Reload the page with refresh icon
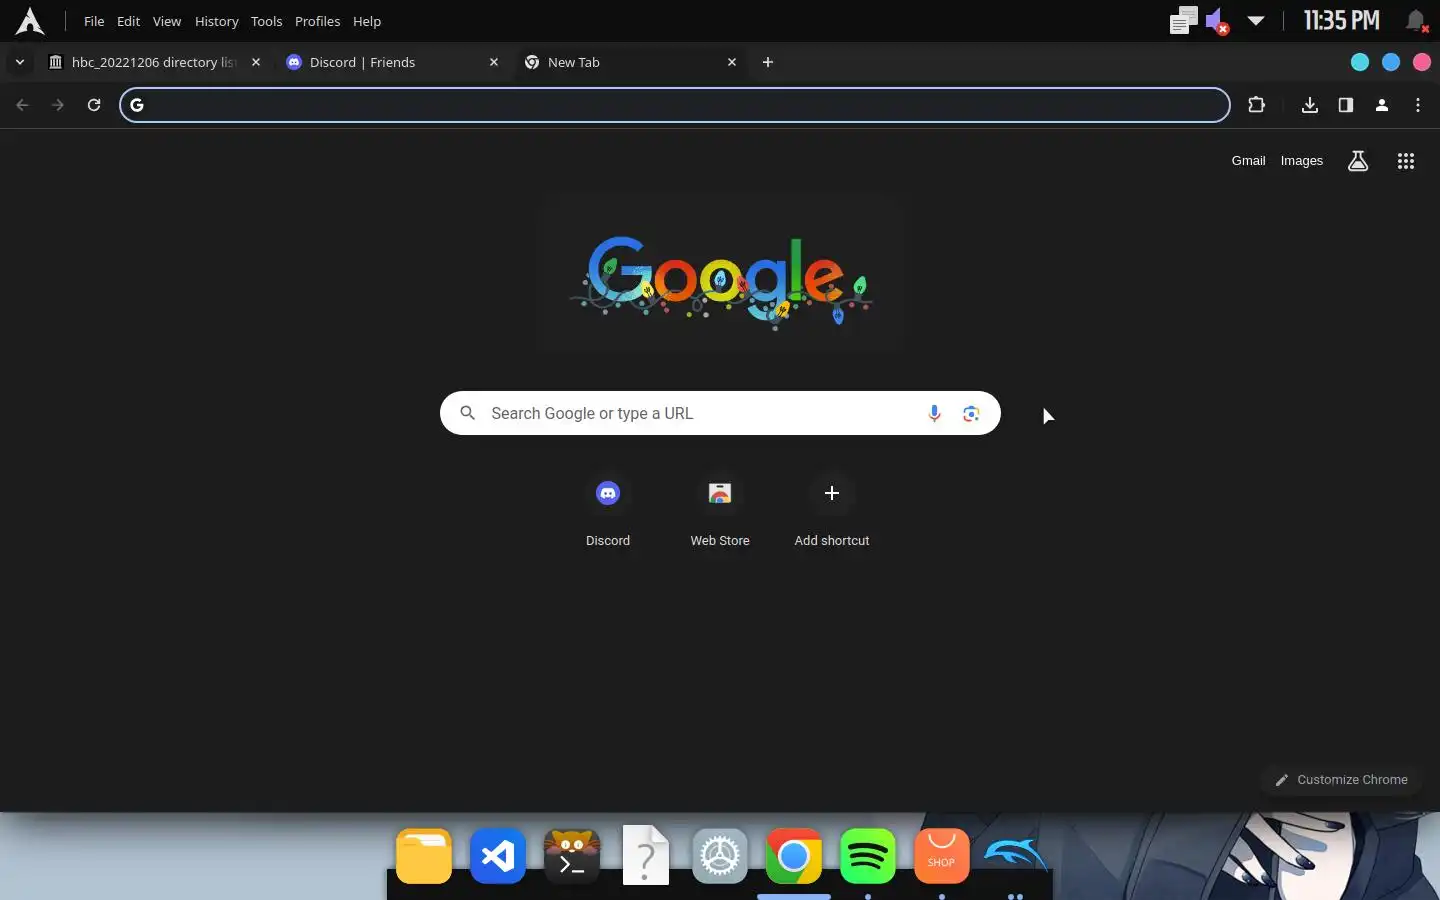This screenshot has height=900, width=1440. coord(94,105)
